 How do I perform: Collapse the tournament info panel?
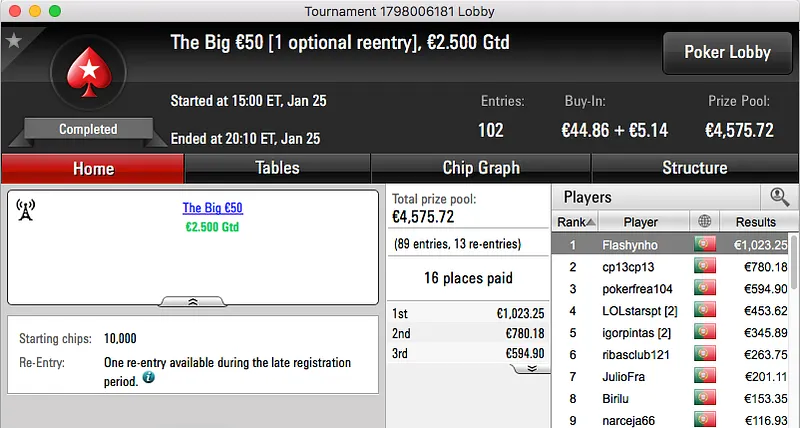click(x=193, y=300)
